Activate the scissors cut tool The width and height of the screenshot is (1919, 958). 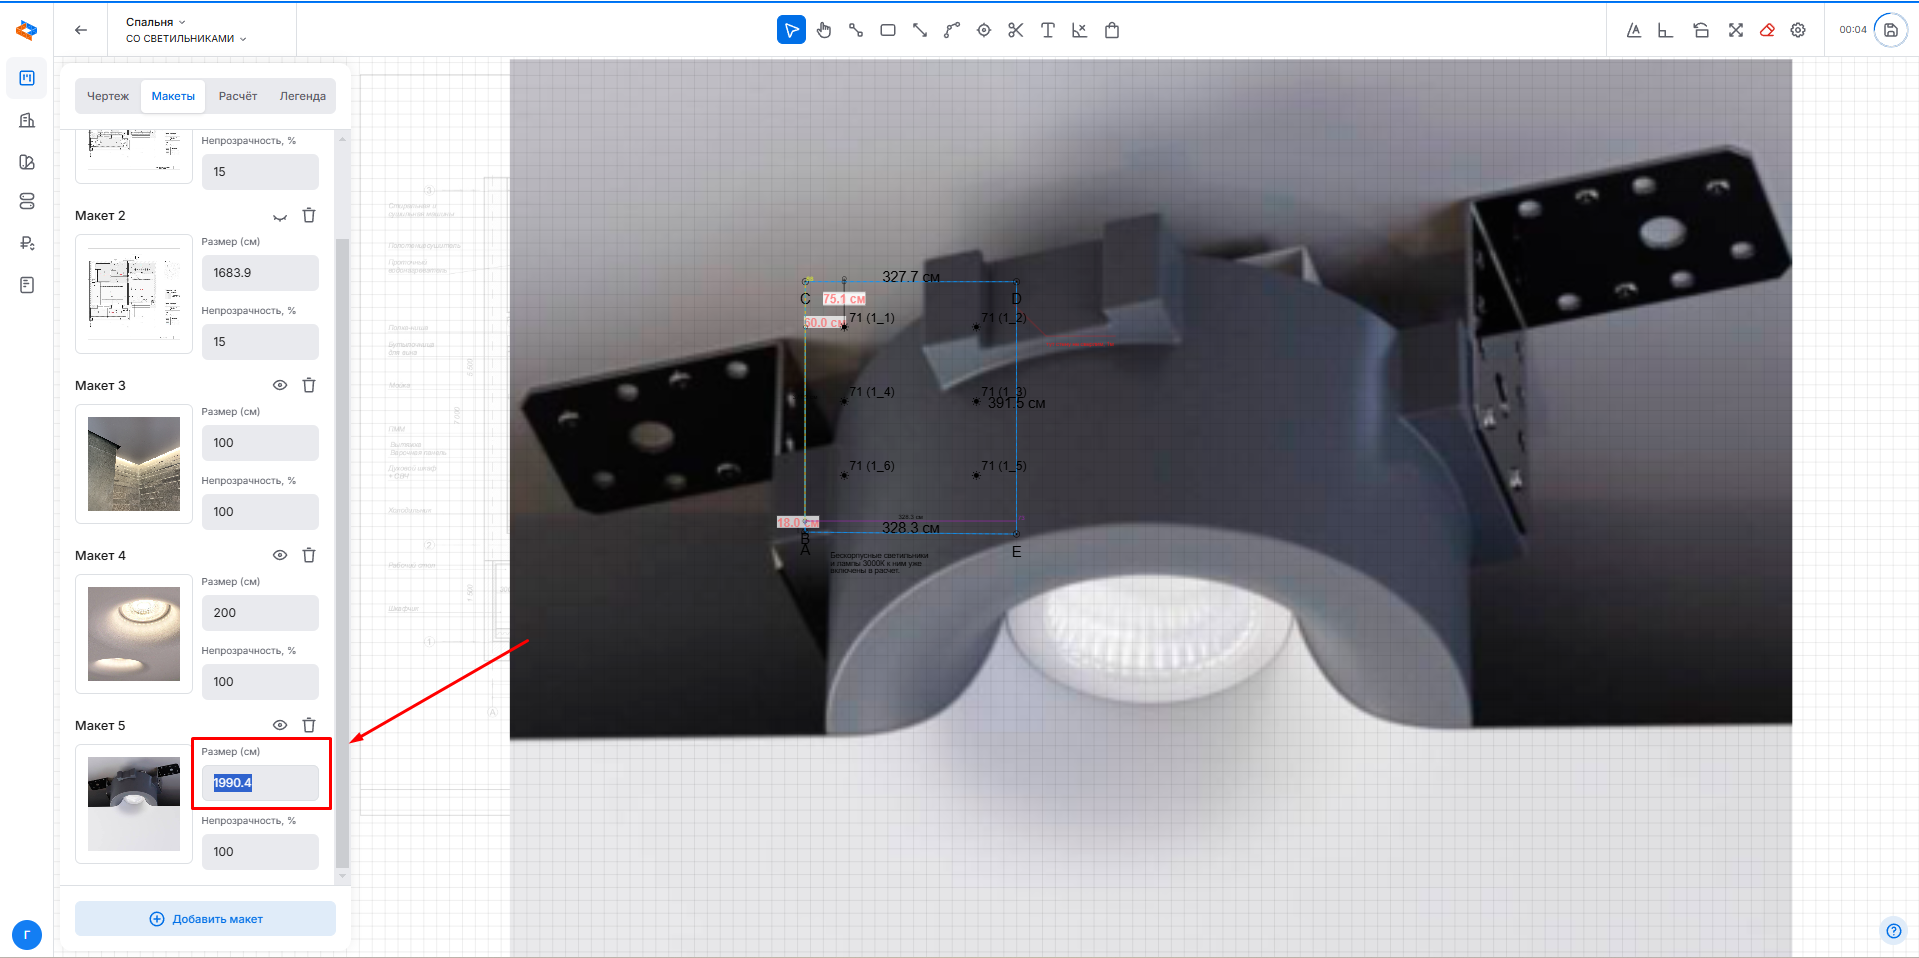[x=1015, y=30]
